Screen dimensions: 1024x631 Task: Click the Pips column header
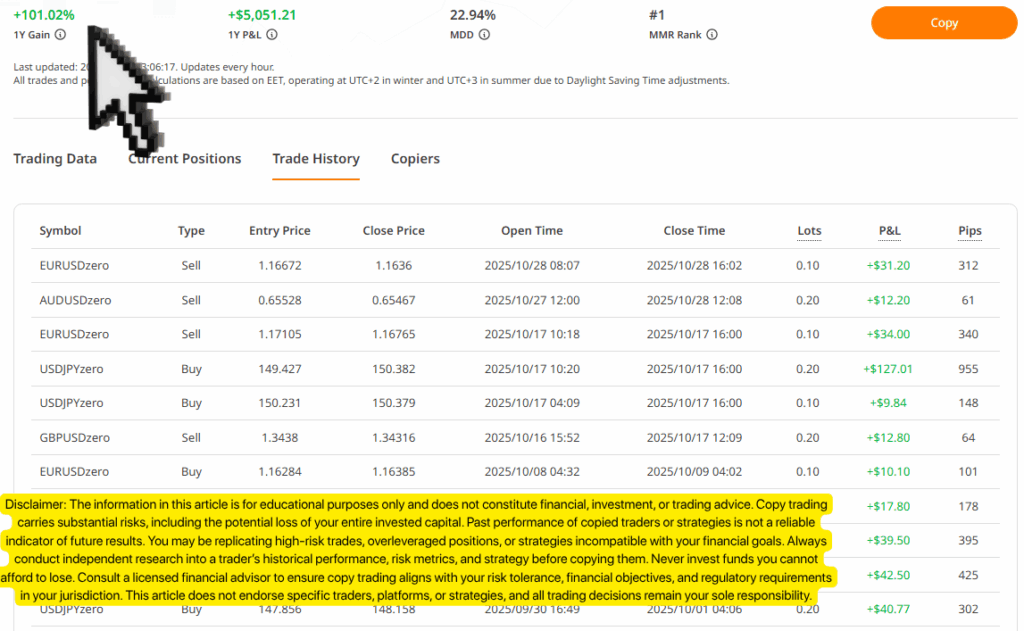[969, 231]
